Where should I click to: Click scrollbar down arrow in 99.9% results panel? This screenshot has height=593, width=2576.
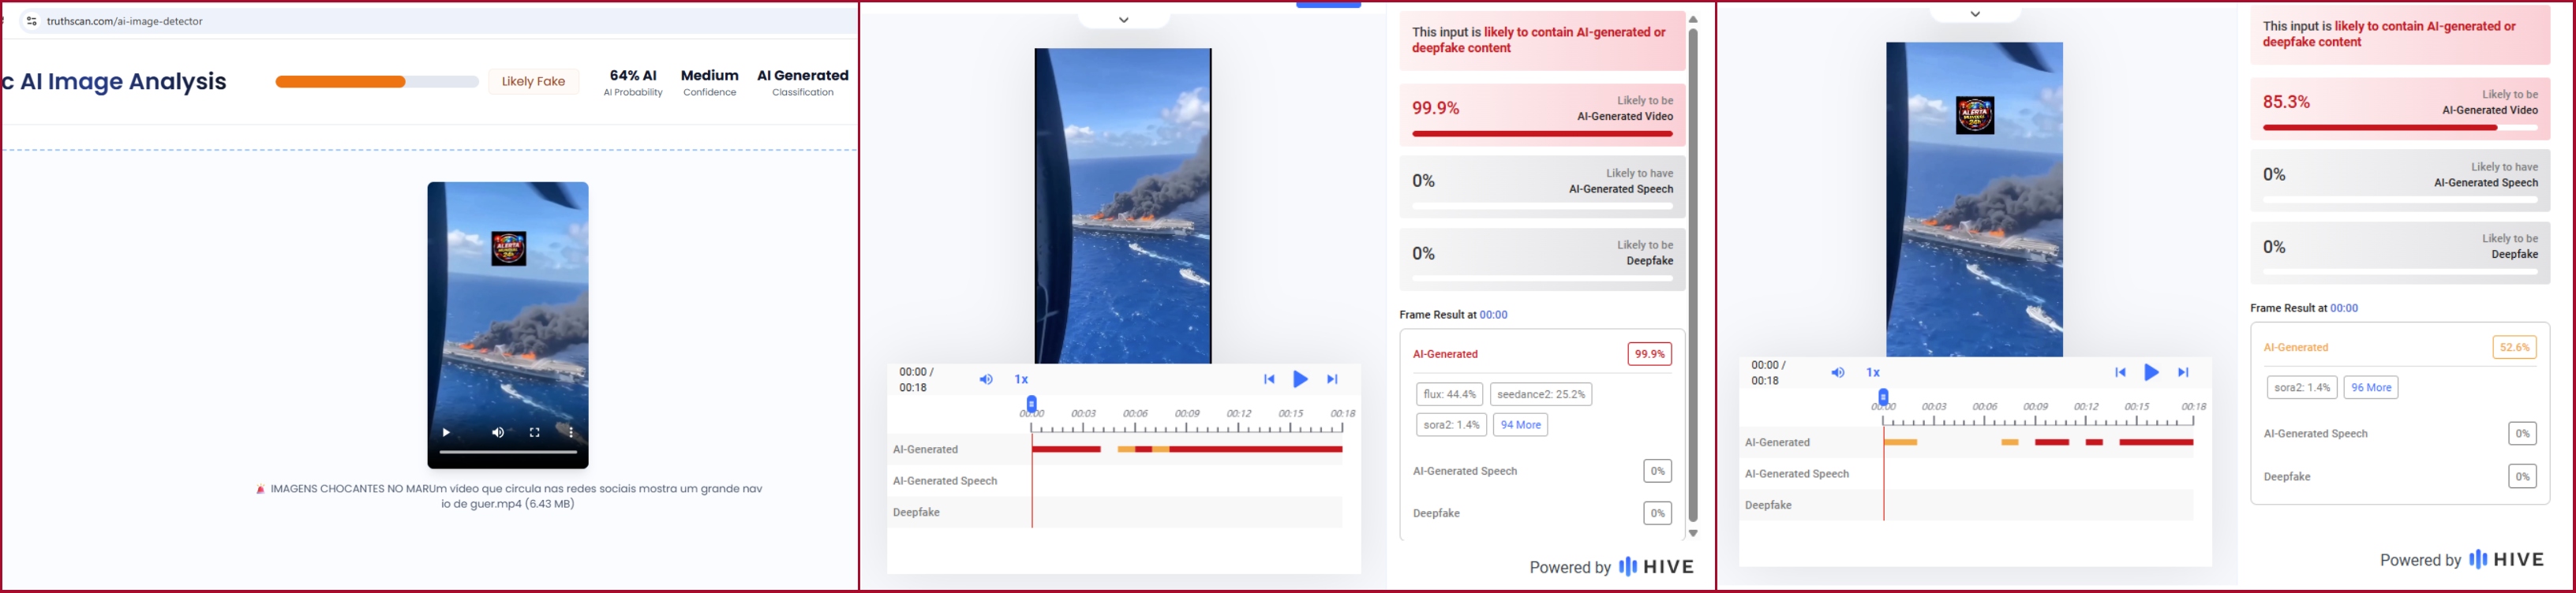pos(1693,533)
